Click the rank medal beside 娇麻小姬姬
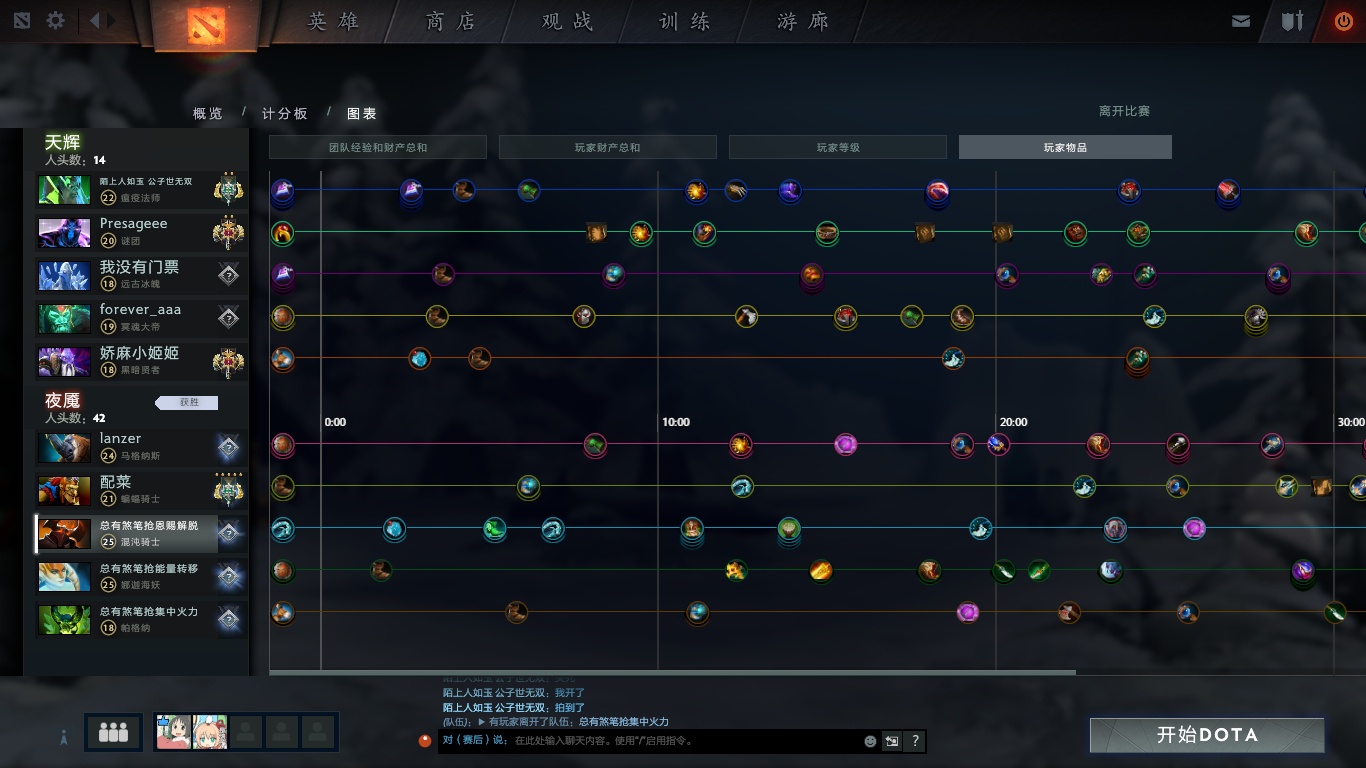 [x=229, y=361]
